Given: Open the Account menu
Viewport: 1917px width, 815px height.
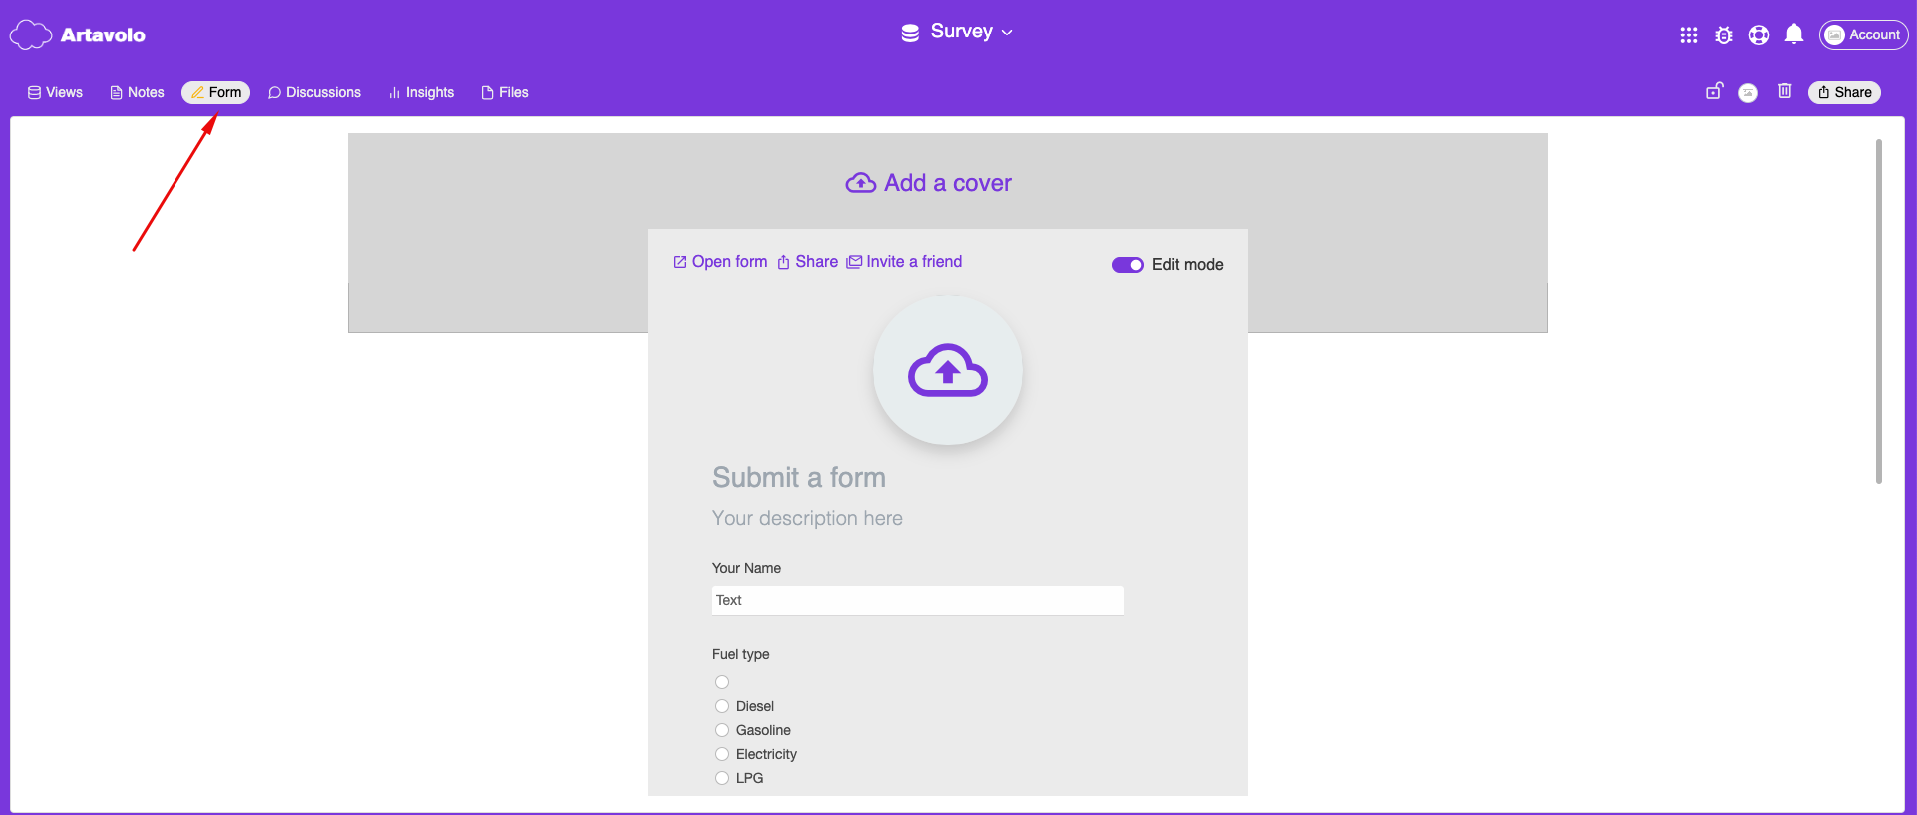Looking at the screenshot, I should (1864, 35).
